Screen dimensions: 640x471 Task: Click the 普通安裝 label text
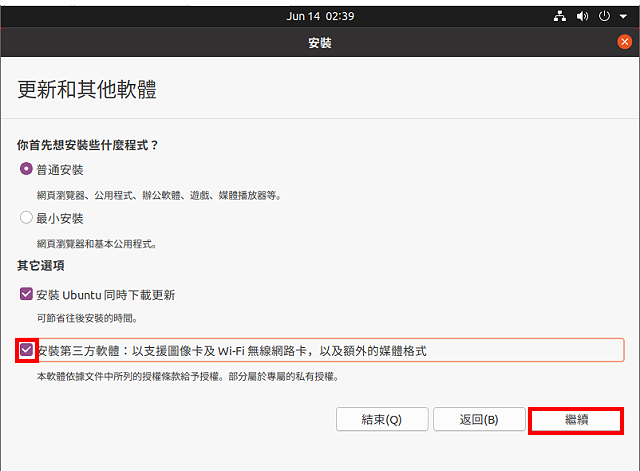click(x=60, y=170)
